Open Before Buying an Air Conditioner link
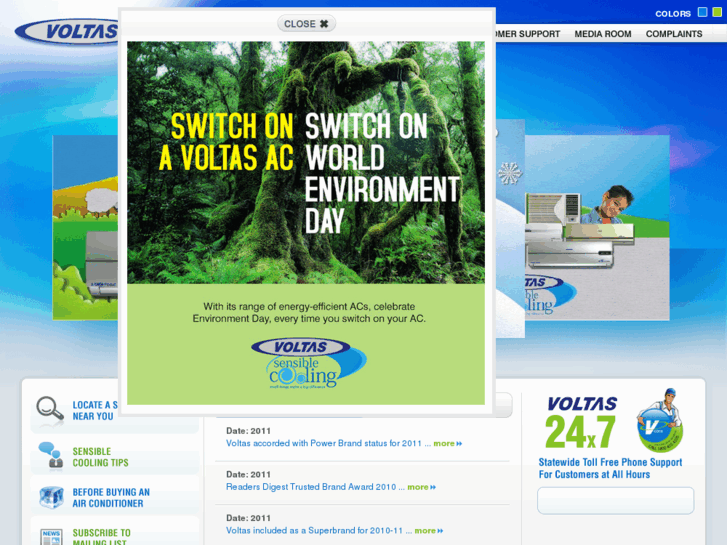Screen dimensions: 727x545 pyautogui.click(x=111, y=498)
